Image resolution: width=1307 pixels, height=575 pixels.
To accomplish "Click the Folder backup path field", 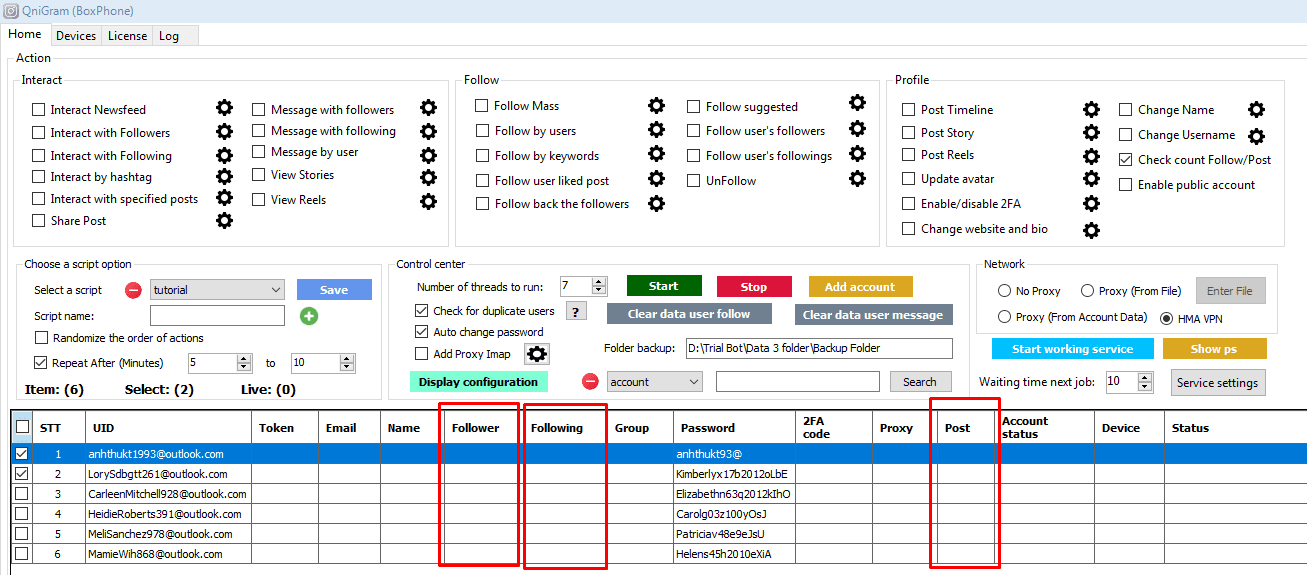I will [x=819, y=348].
